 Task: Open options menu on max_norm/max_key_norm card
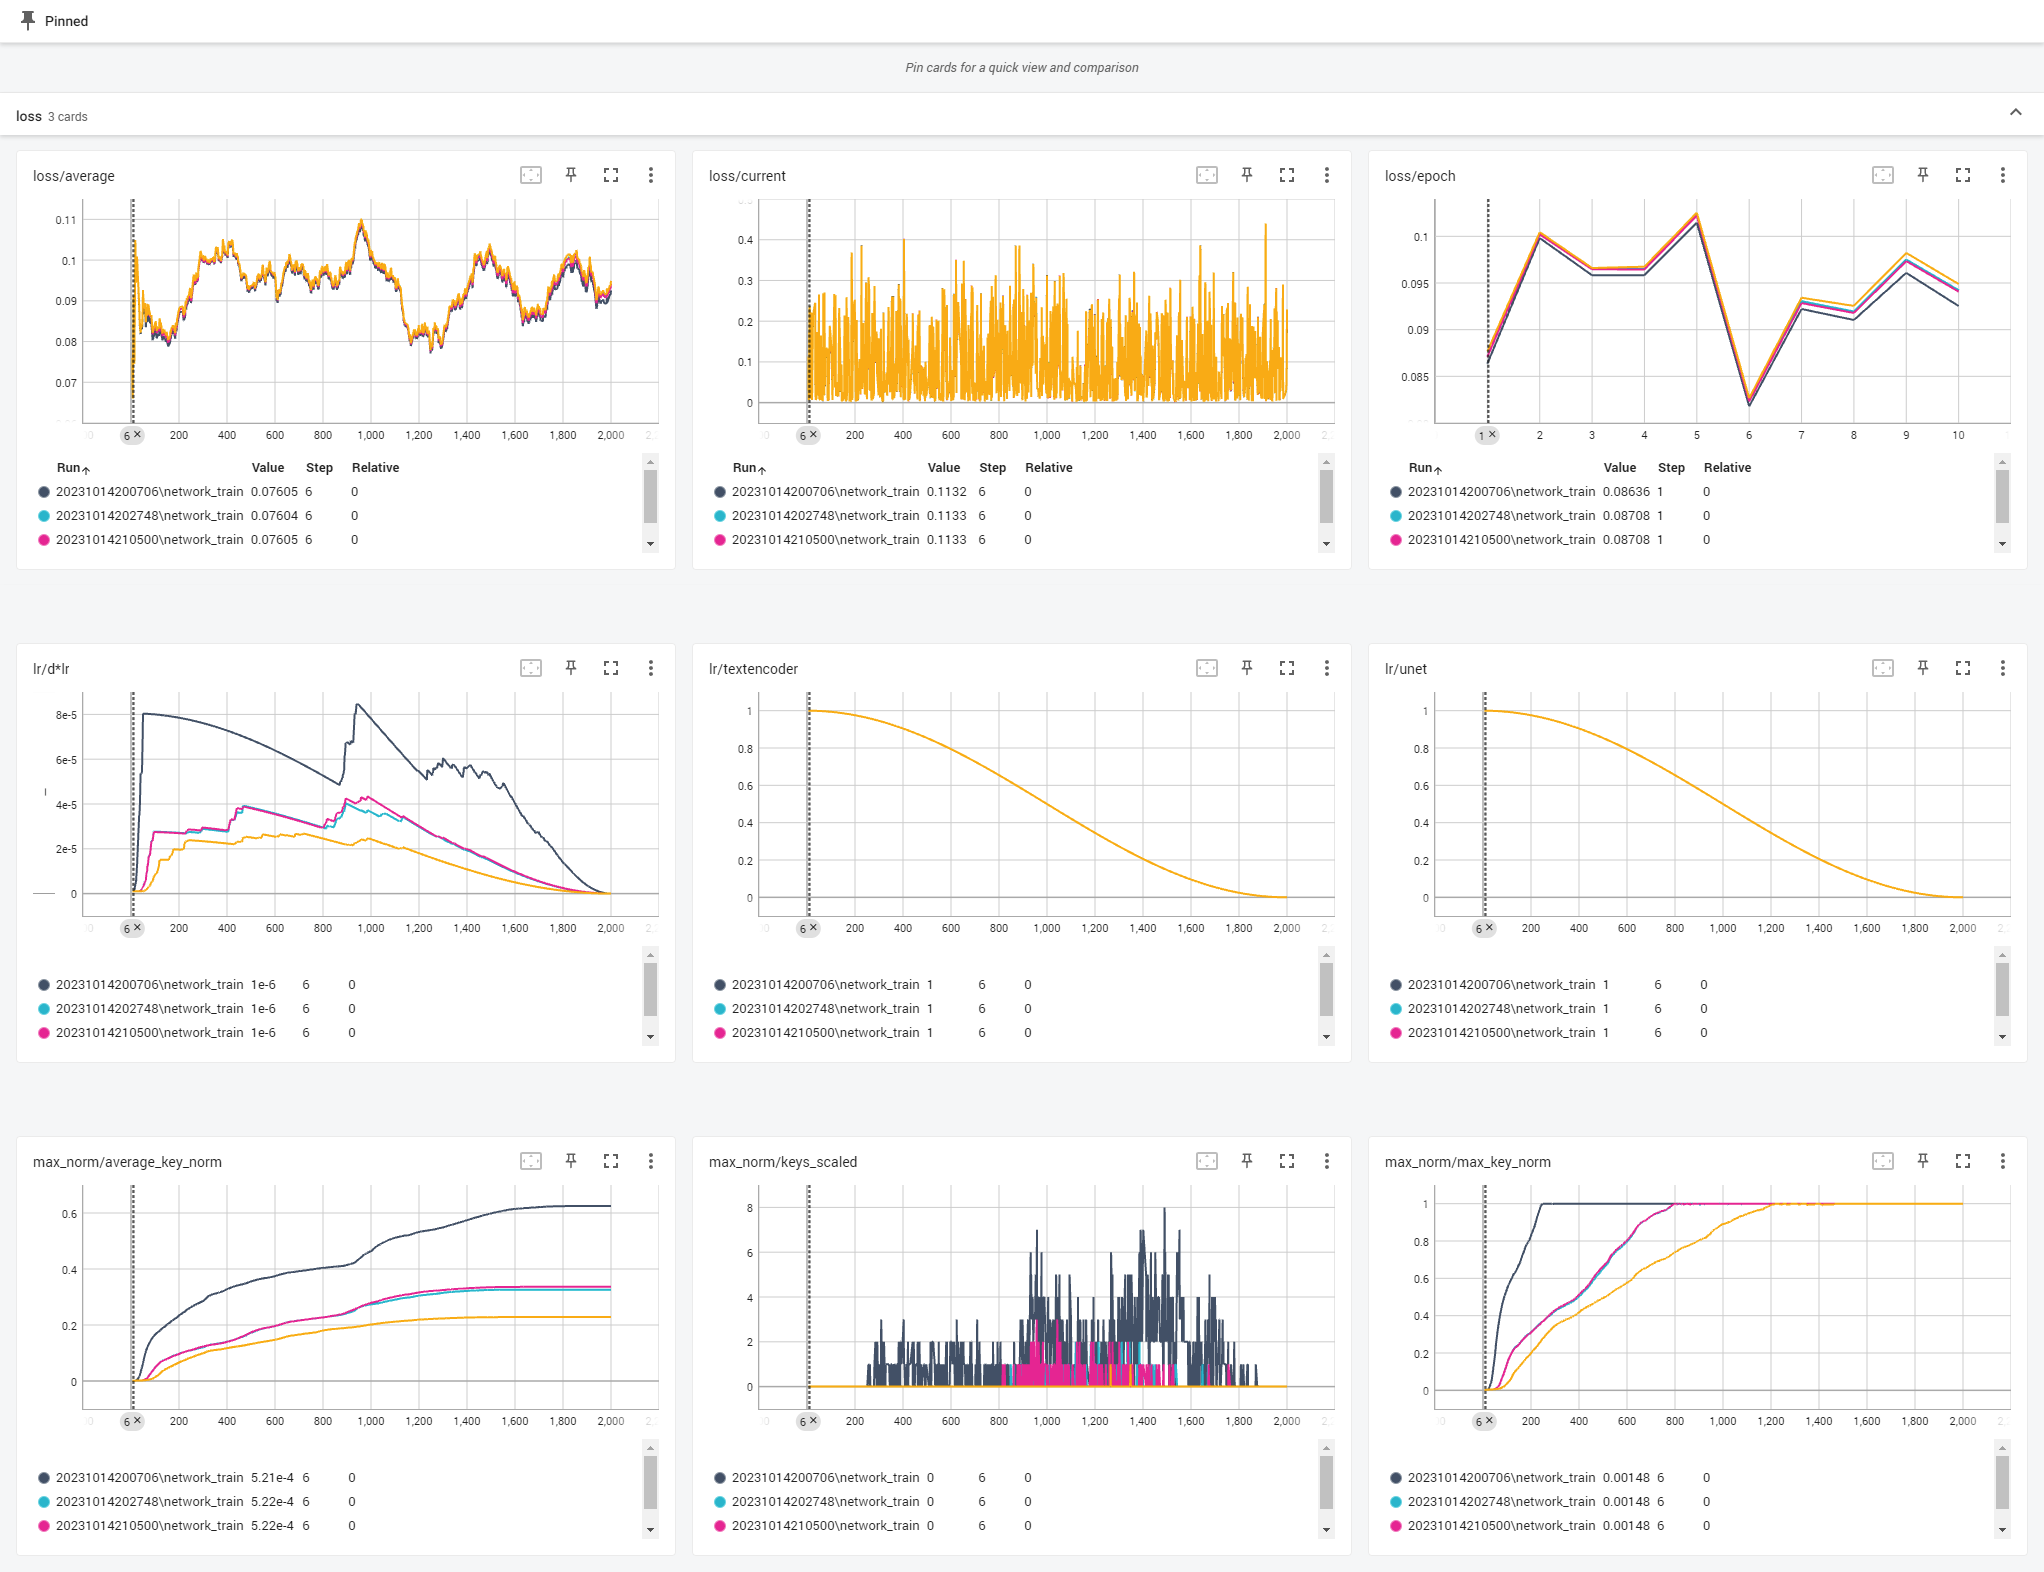tap(2003, 1161)
